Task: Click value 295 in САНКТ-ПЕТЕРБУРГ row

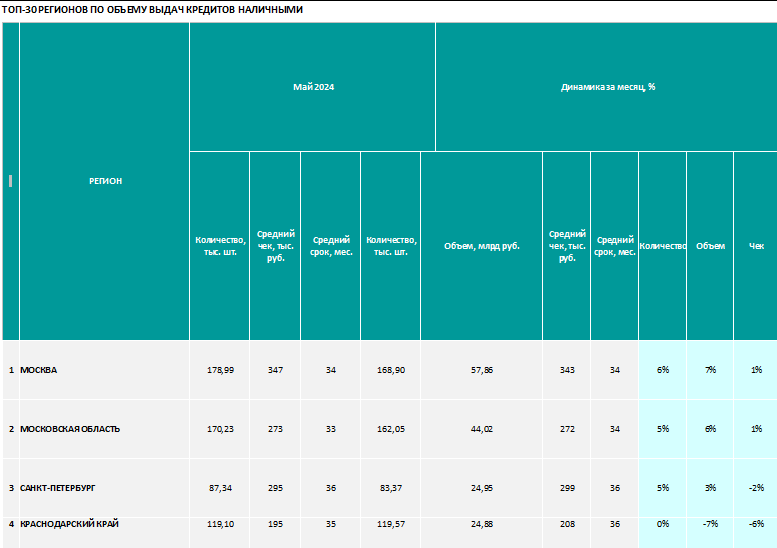Action: click(276, 488)
